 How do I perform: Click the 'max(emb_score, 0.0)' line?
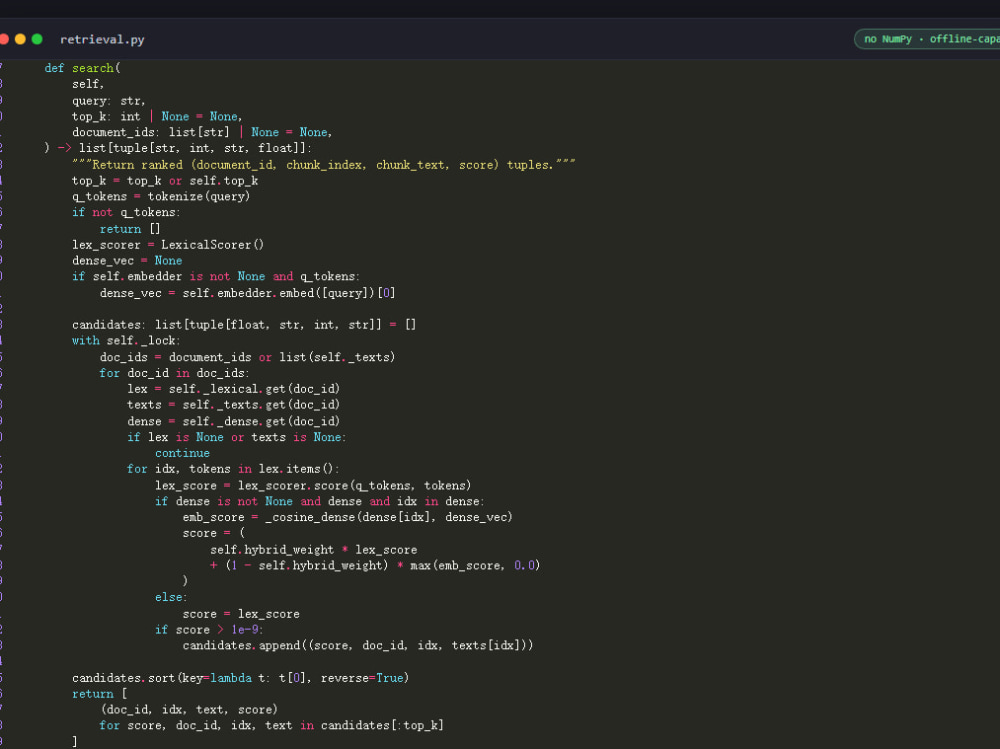coord(375,566)
